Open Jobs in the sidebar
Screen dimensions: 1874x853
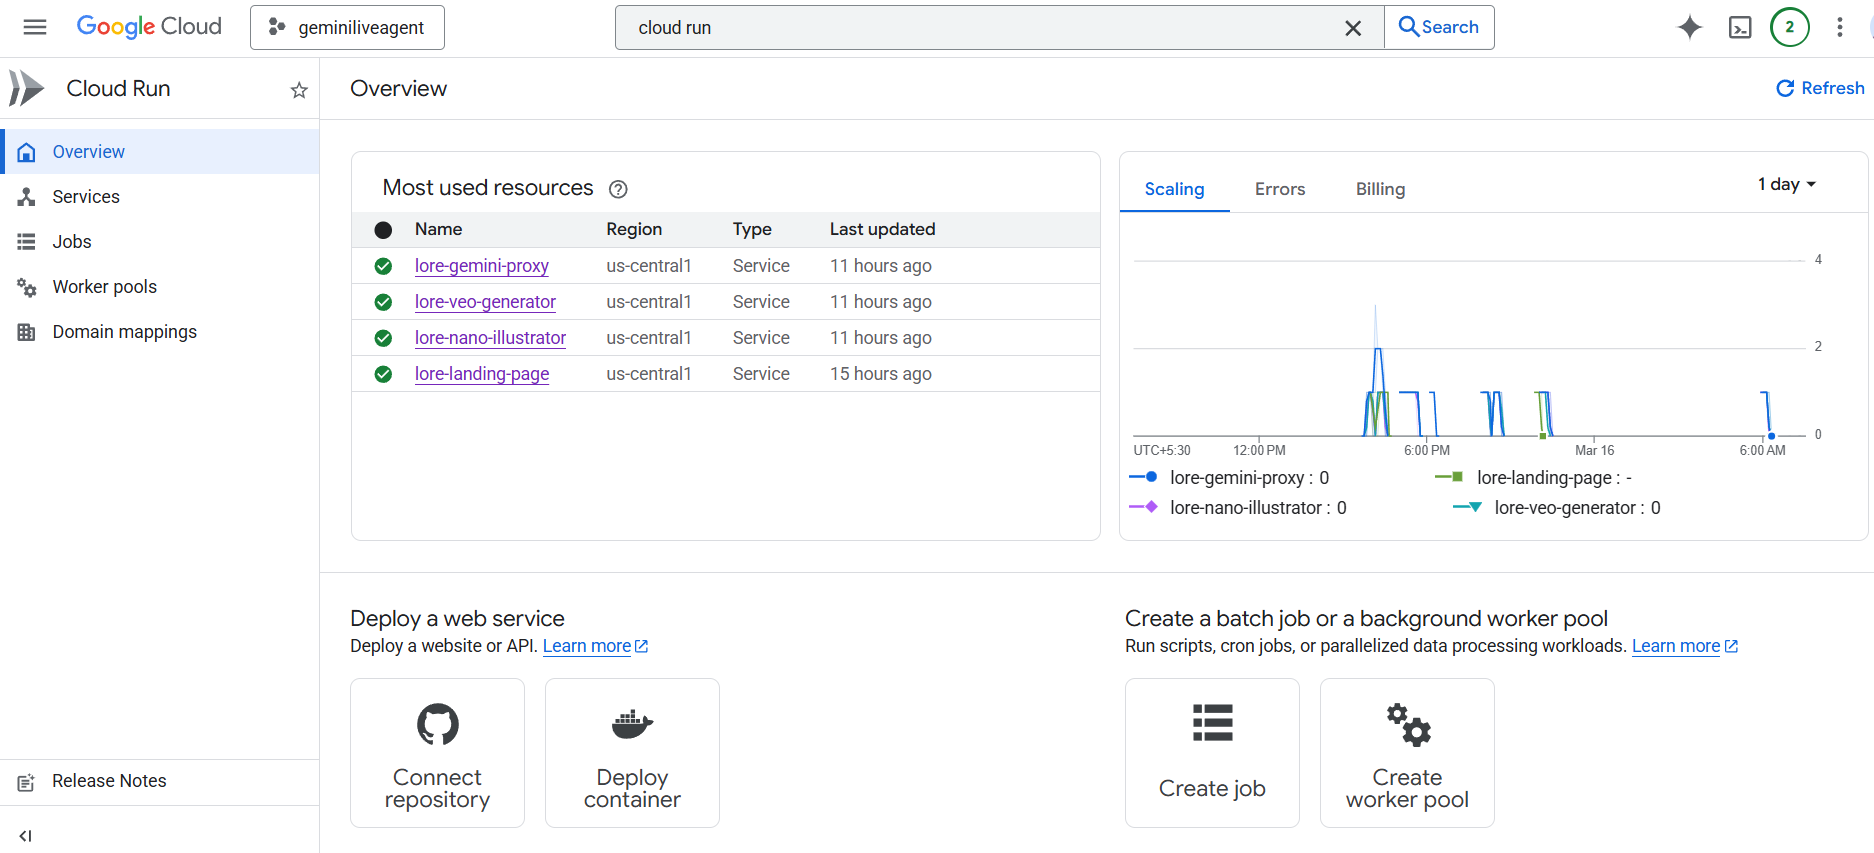pyautogui.click(x=160, y=242)
